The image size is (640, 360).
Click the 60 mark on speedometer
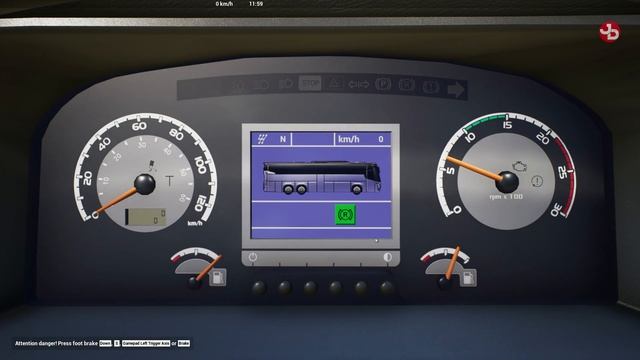(139, 127)
